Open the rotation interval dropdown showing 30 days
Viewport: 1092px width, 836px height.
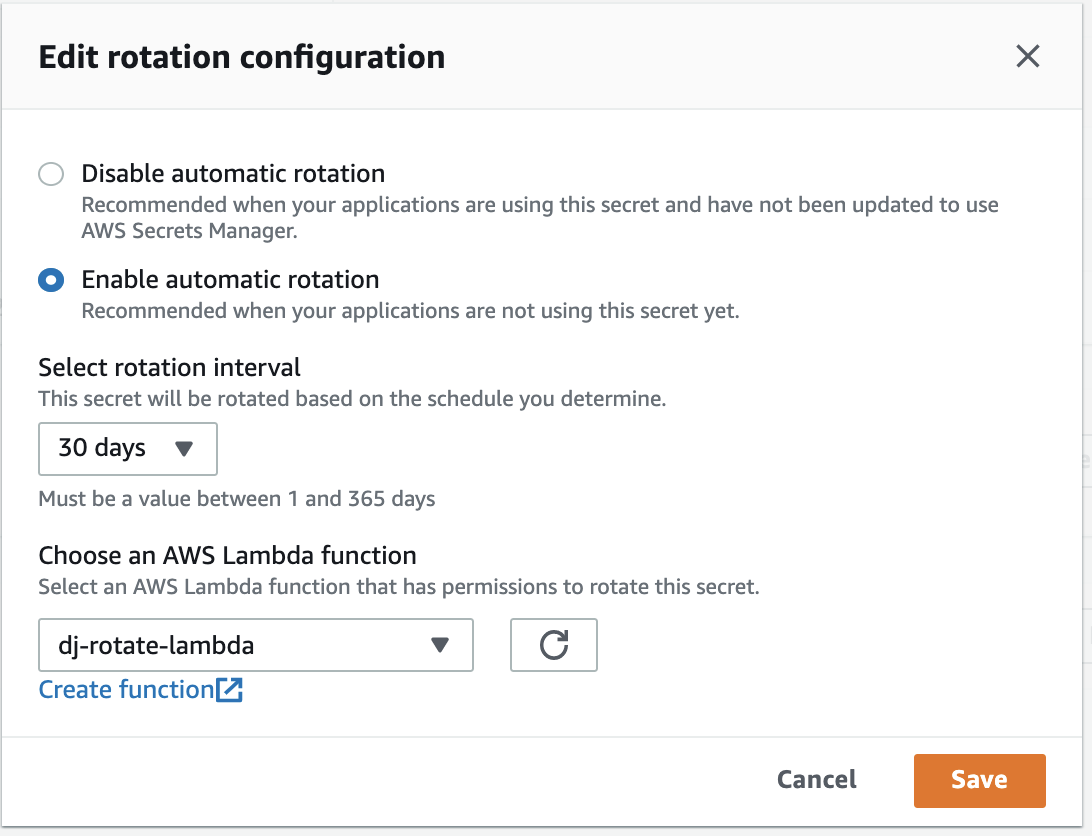(127, 449)
